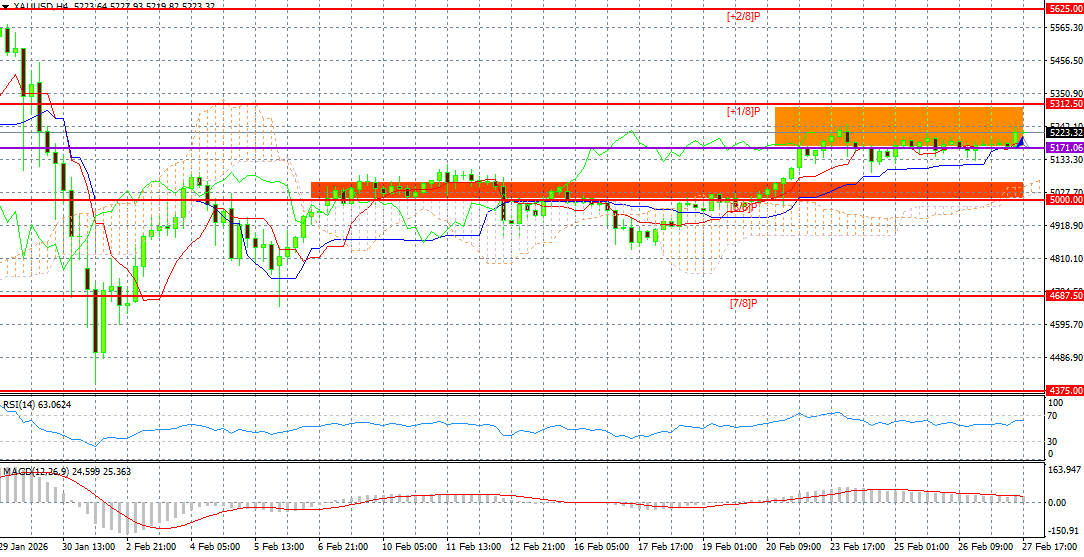Image resolution: width=1084 pixels, height=557 pixels.
Task: Click the 4595.70 value on the price scale
Action: tap(1065, 324)
